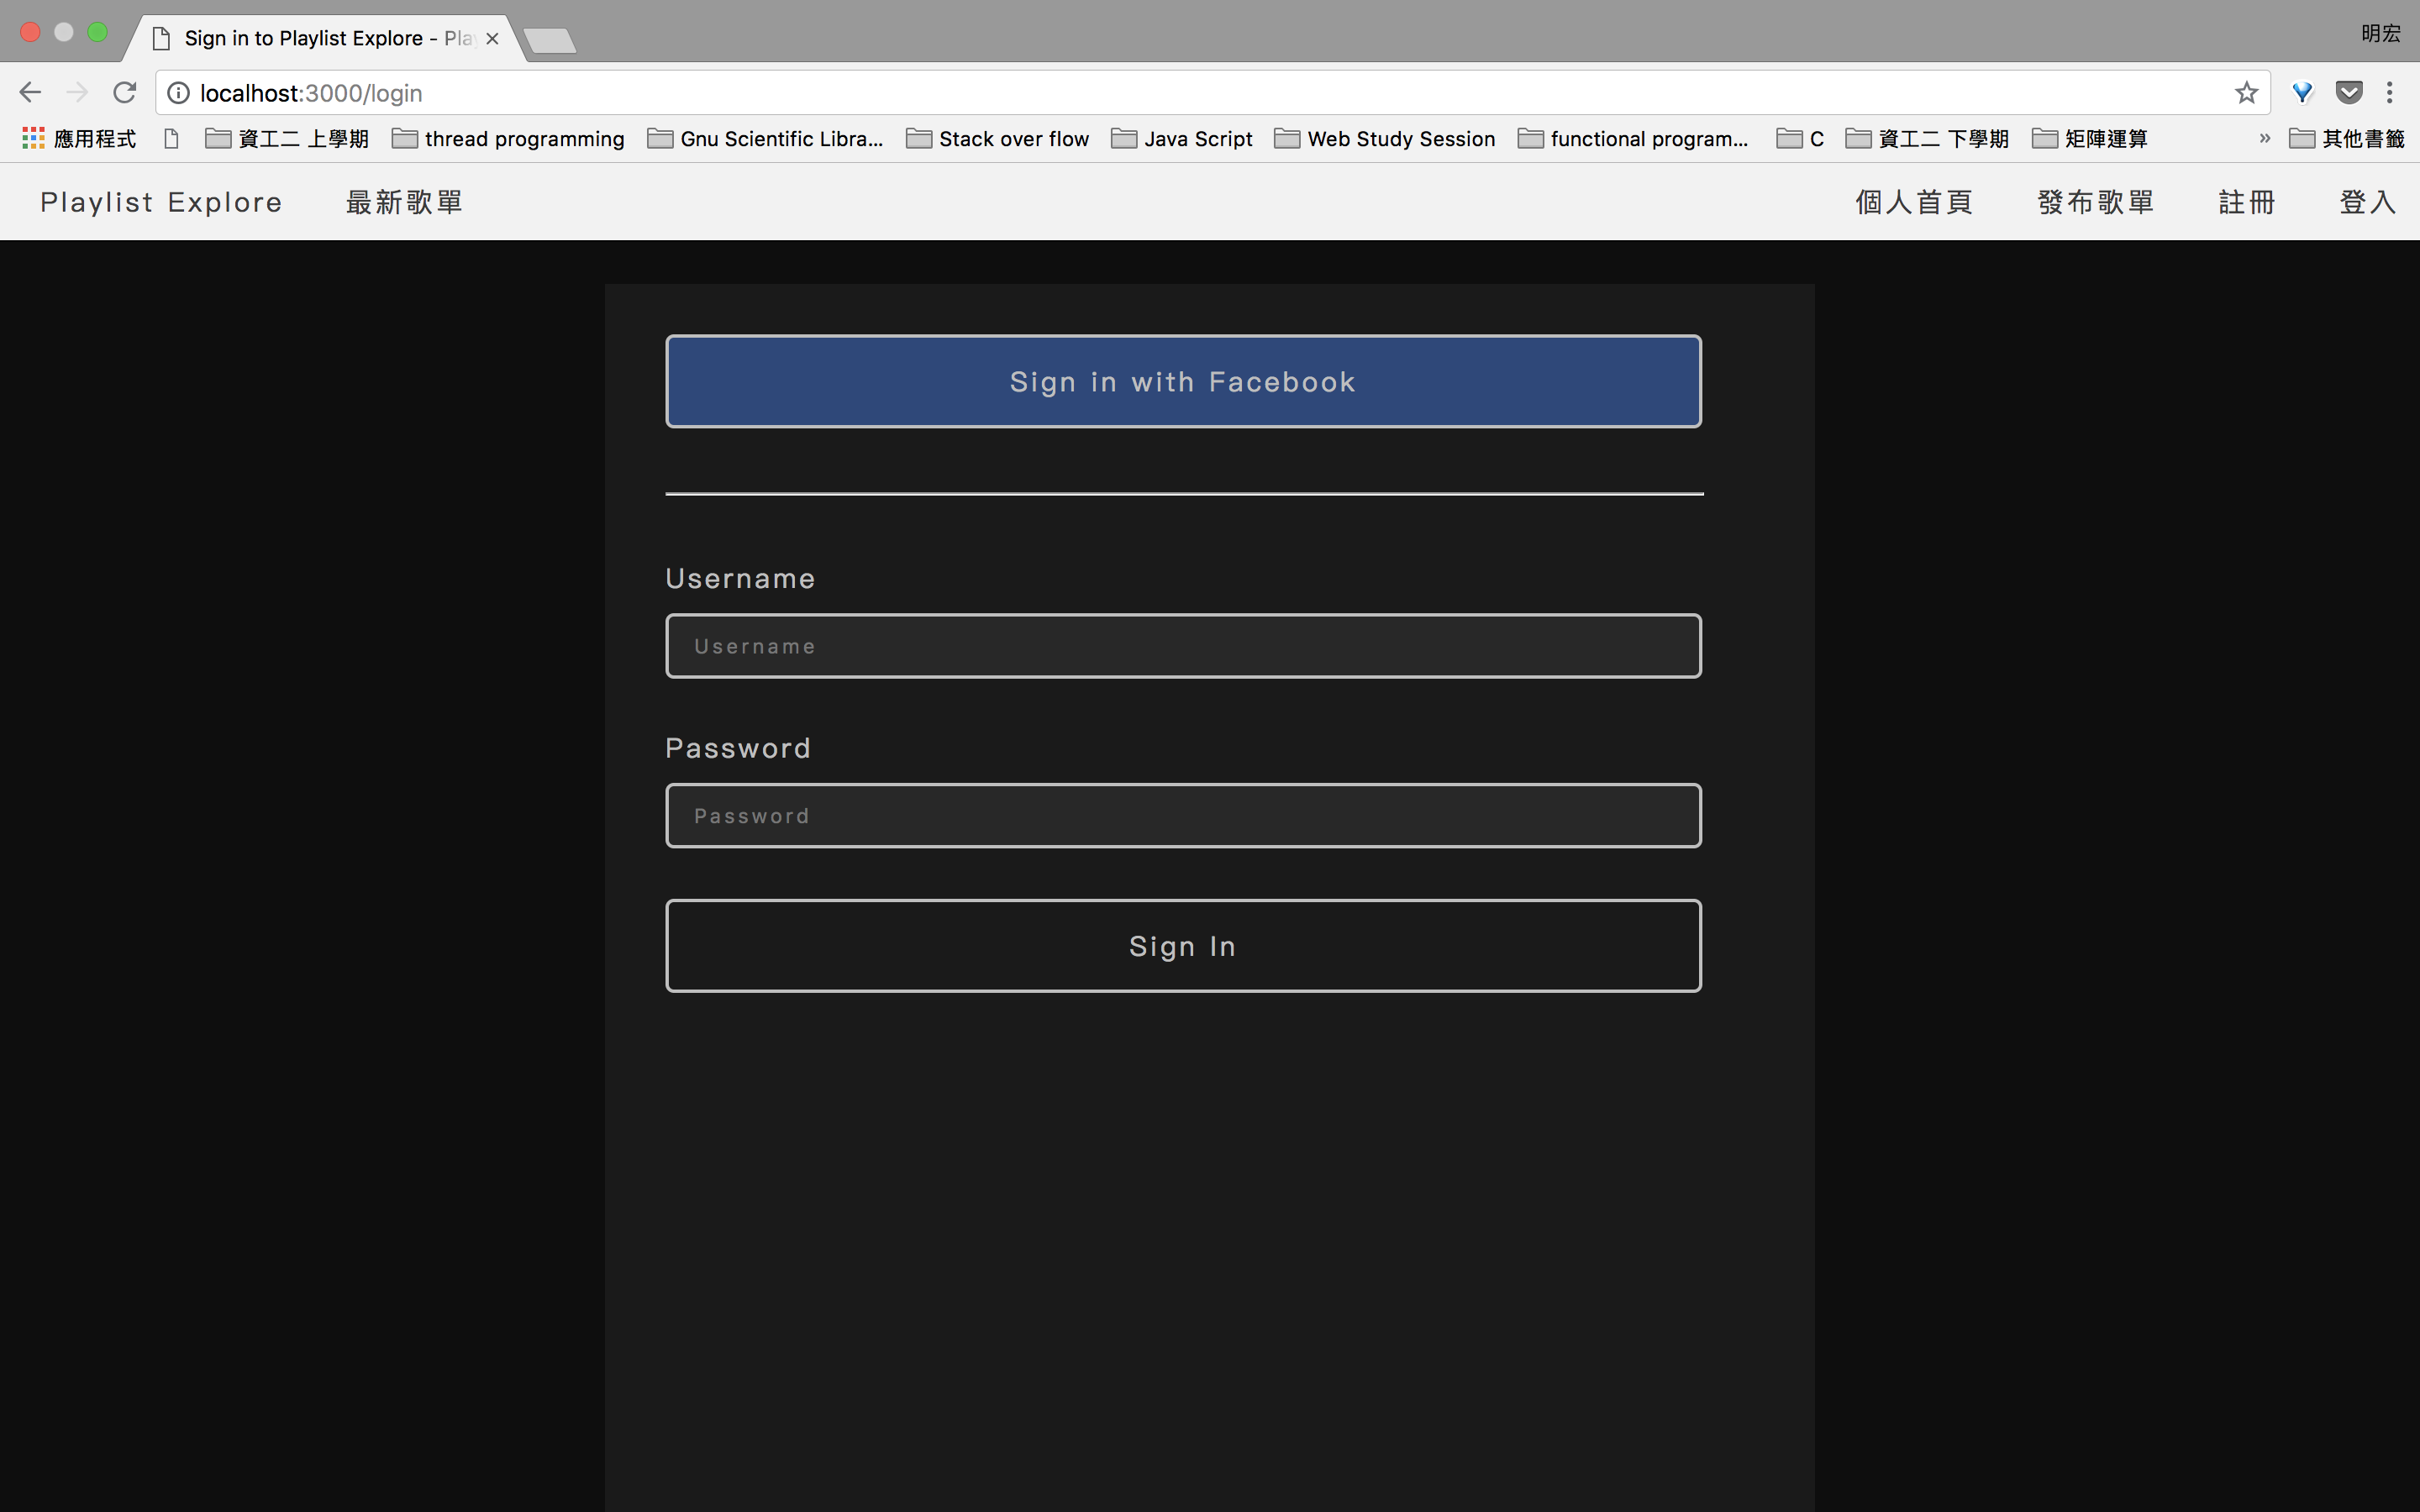This screenshot has width=2420, height=1512.
Task: Close the Sign in to Playlist Explore tab
Action: click(x=492, y=39)
